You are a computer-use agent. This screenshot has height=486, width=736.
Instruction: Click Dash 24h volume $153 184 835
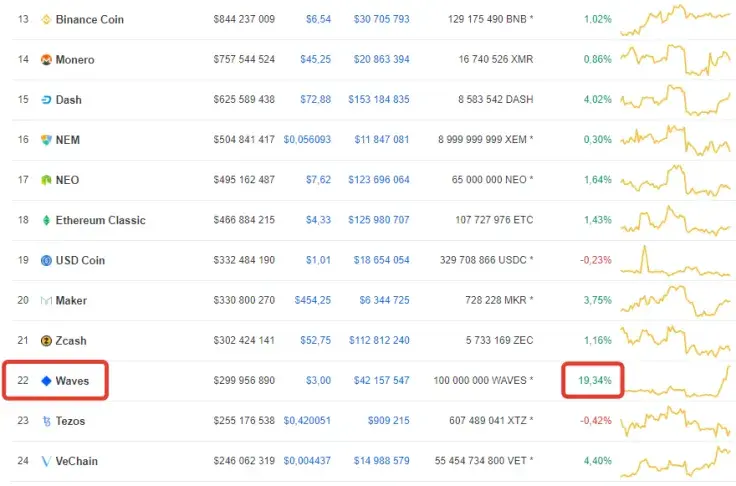[378, 100]
